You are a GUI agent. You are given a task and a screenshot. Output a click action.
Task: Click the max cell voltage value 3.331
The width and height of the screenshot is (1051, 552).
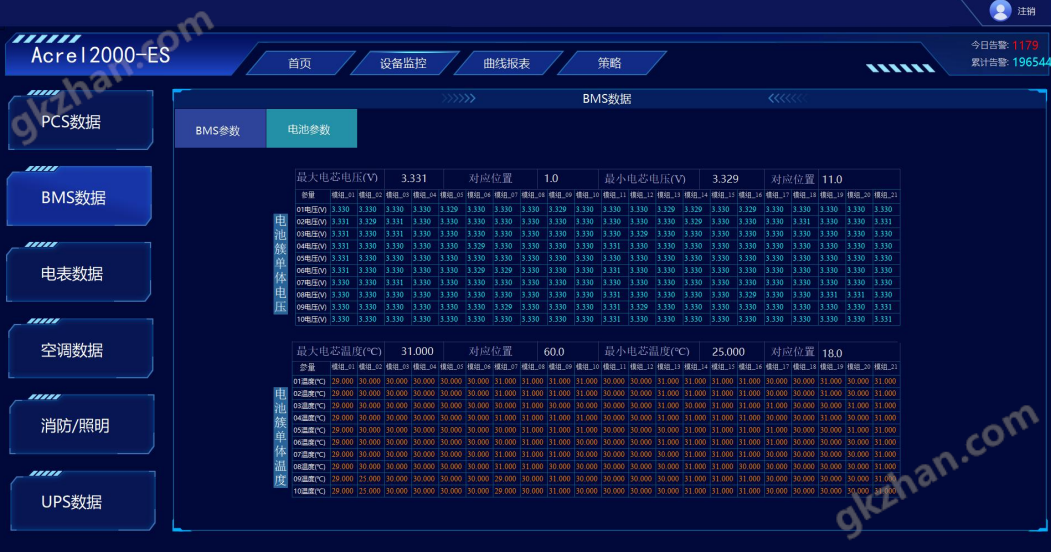point(414,178)
